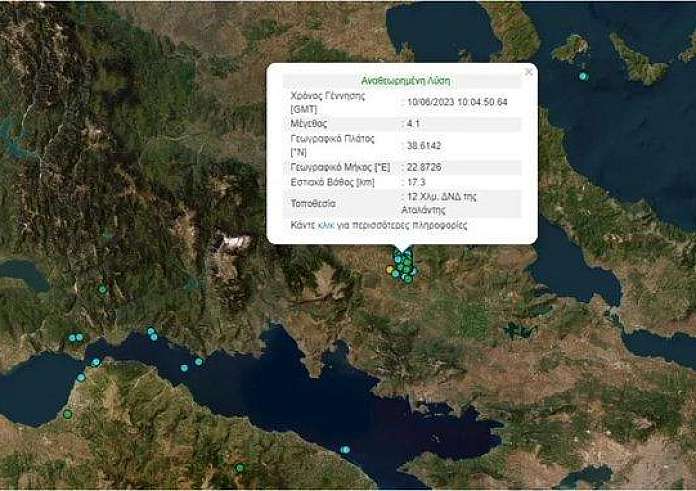Select the green marker at the bottom map edge

pyautogui.click(x=239, y=468)
